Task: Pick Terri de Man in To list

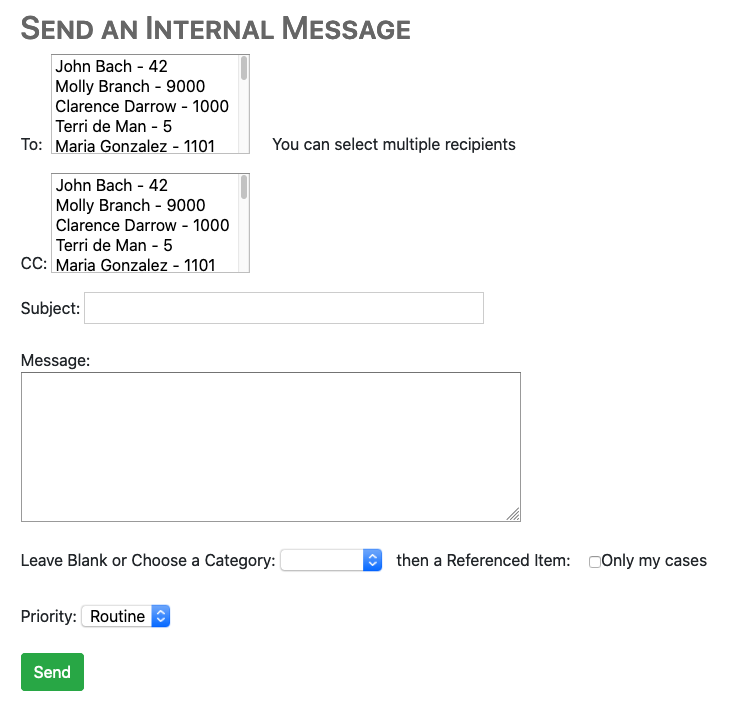Action: coord(114,127)
